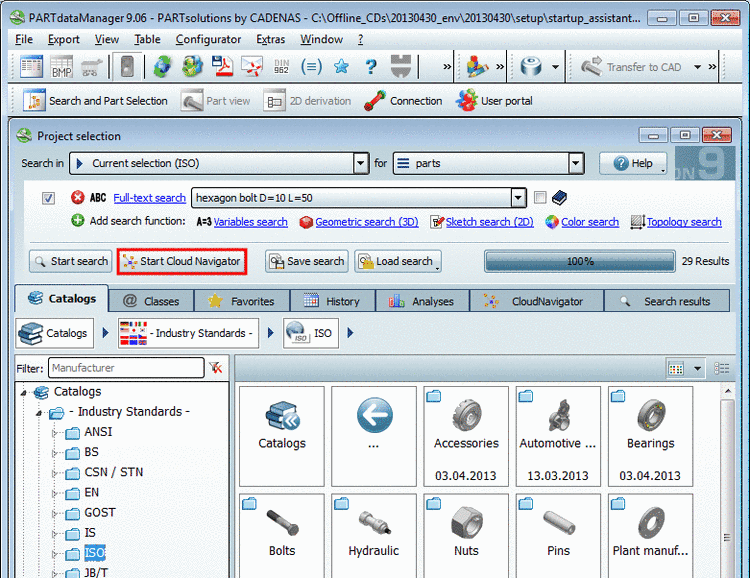Click the Start search button
Viewport: 750px width, 578px height.
click(x=70, y=261)
